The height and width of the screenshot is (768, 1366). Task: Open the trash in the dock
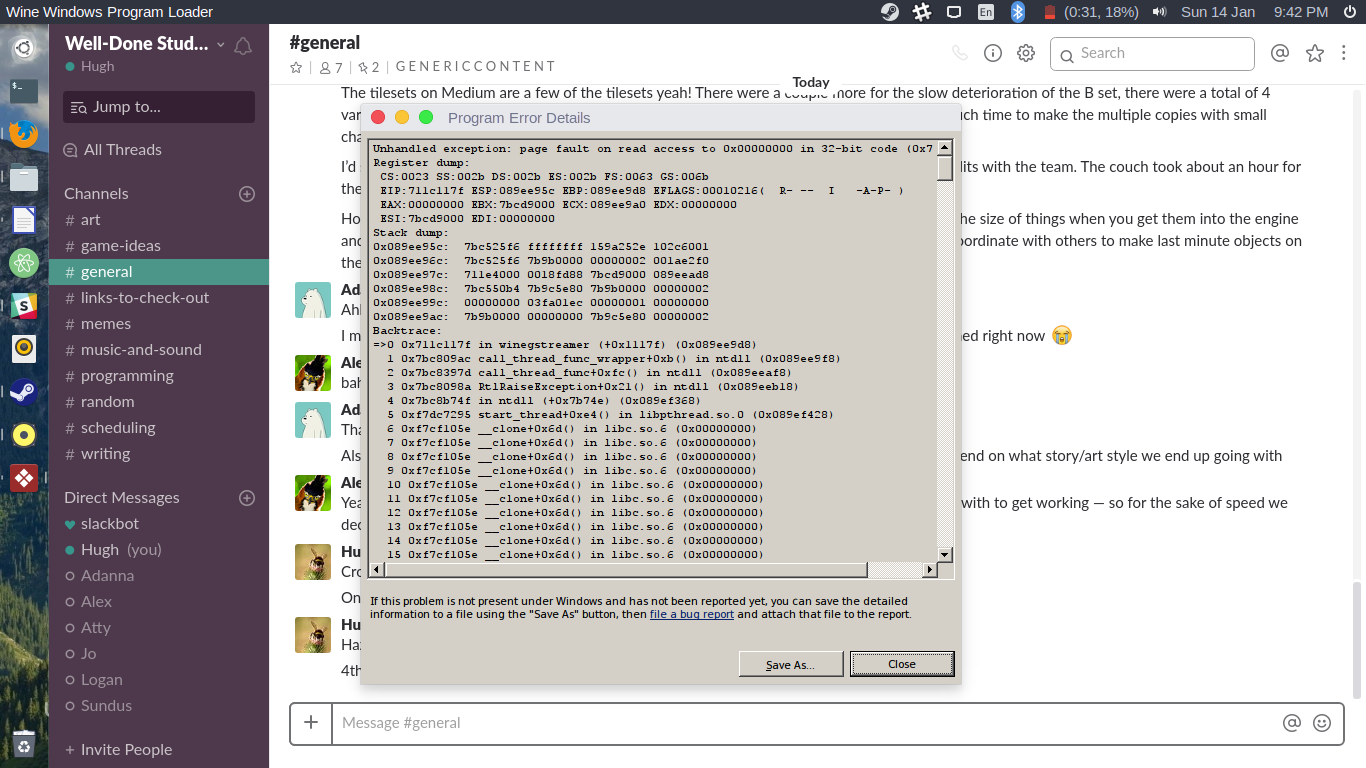24,743
